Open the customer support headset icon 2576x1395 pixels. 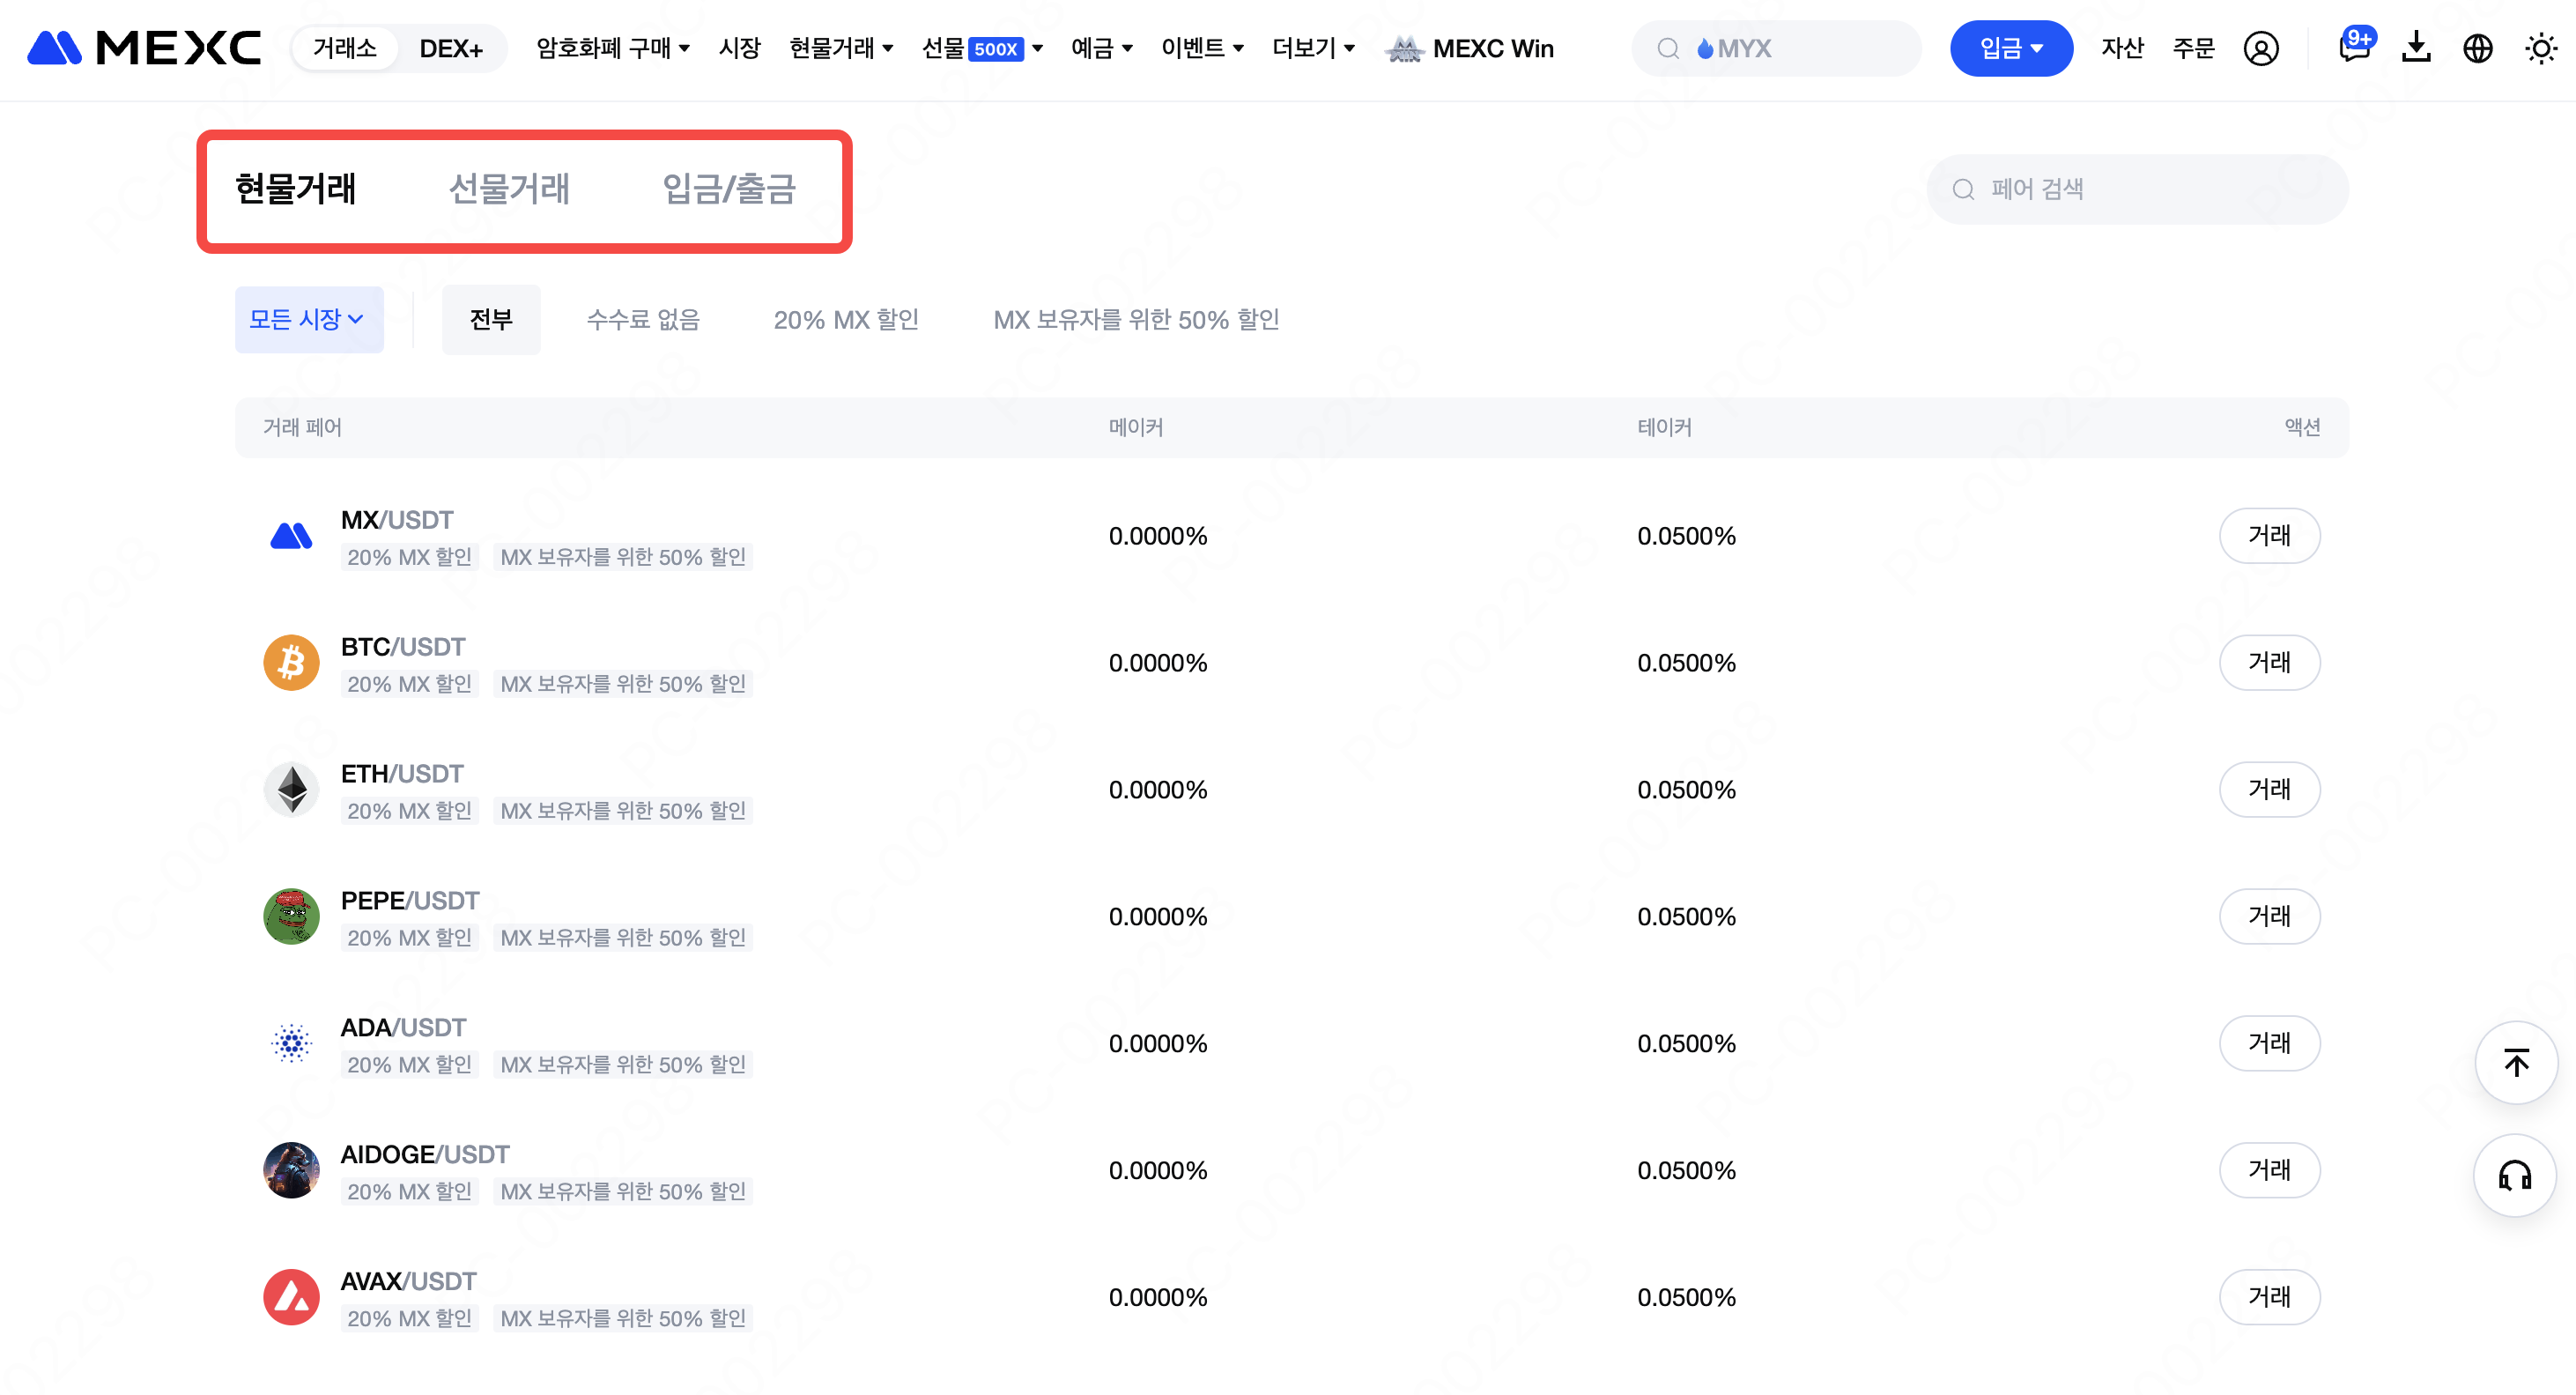pos(2515,1175)
